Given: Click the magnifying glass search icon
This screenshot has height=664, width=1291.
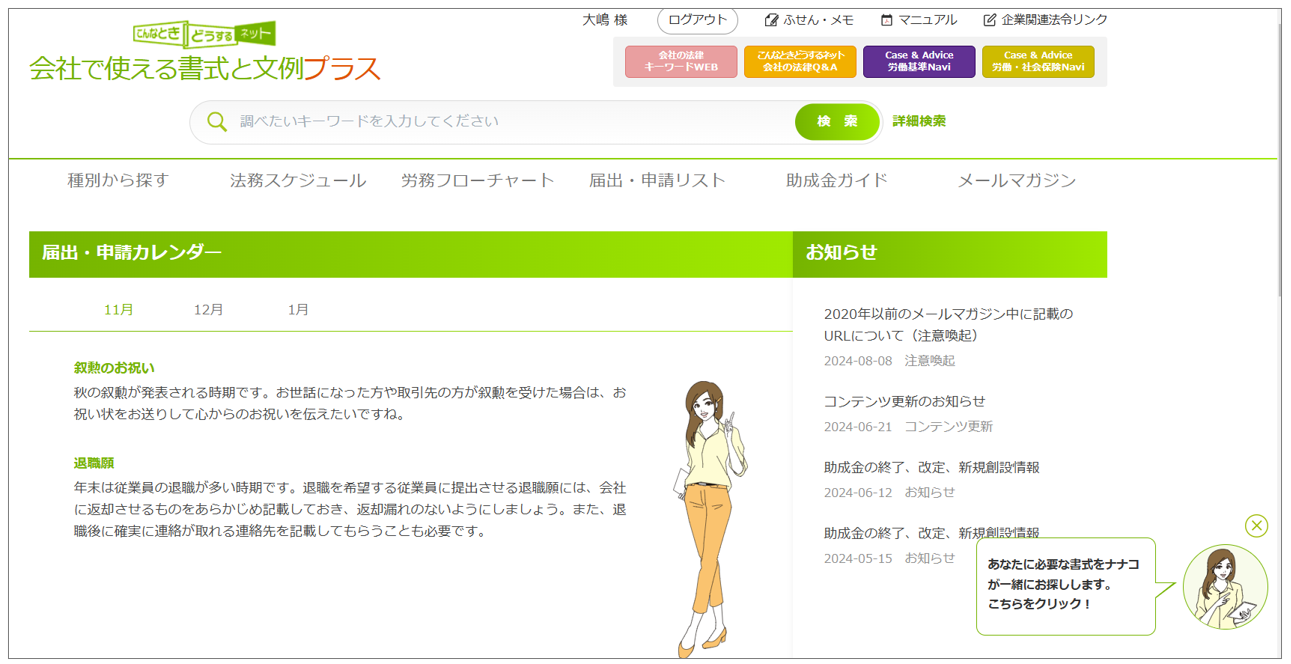Looking at the screenshot, I should click(217, 122).
